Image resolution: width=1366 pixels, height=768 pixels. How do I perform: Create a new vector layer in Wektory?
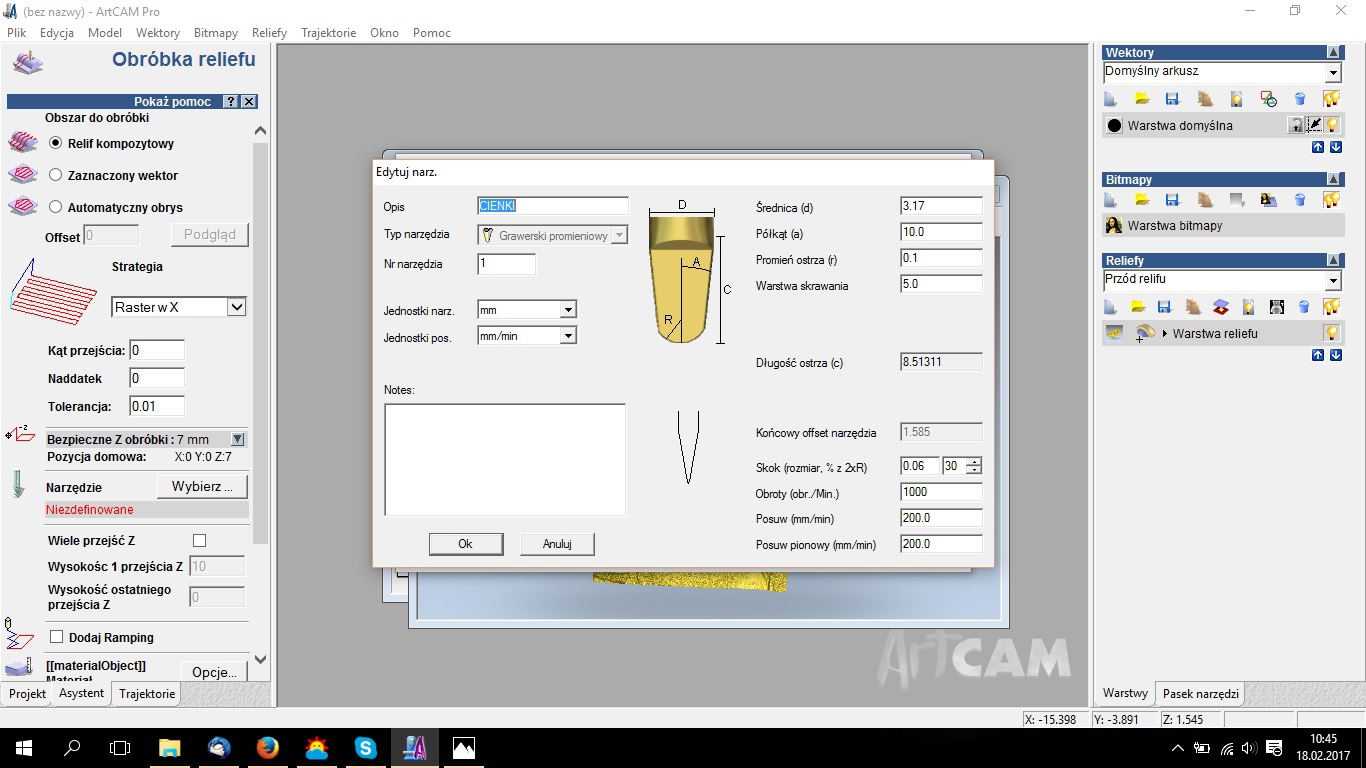1110,99
